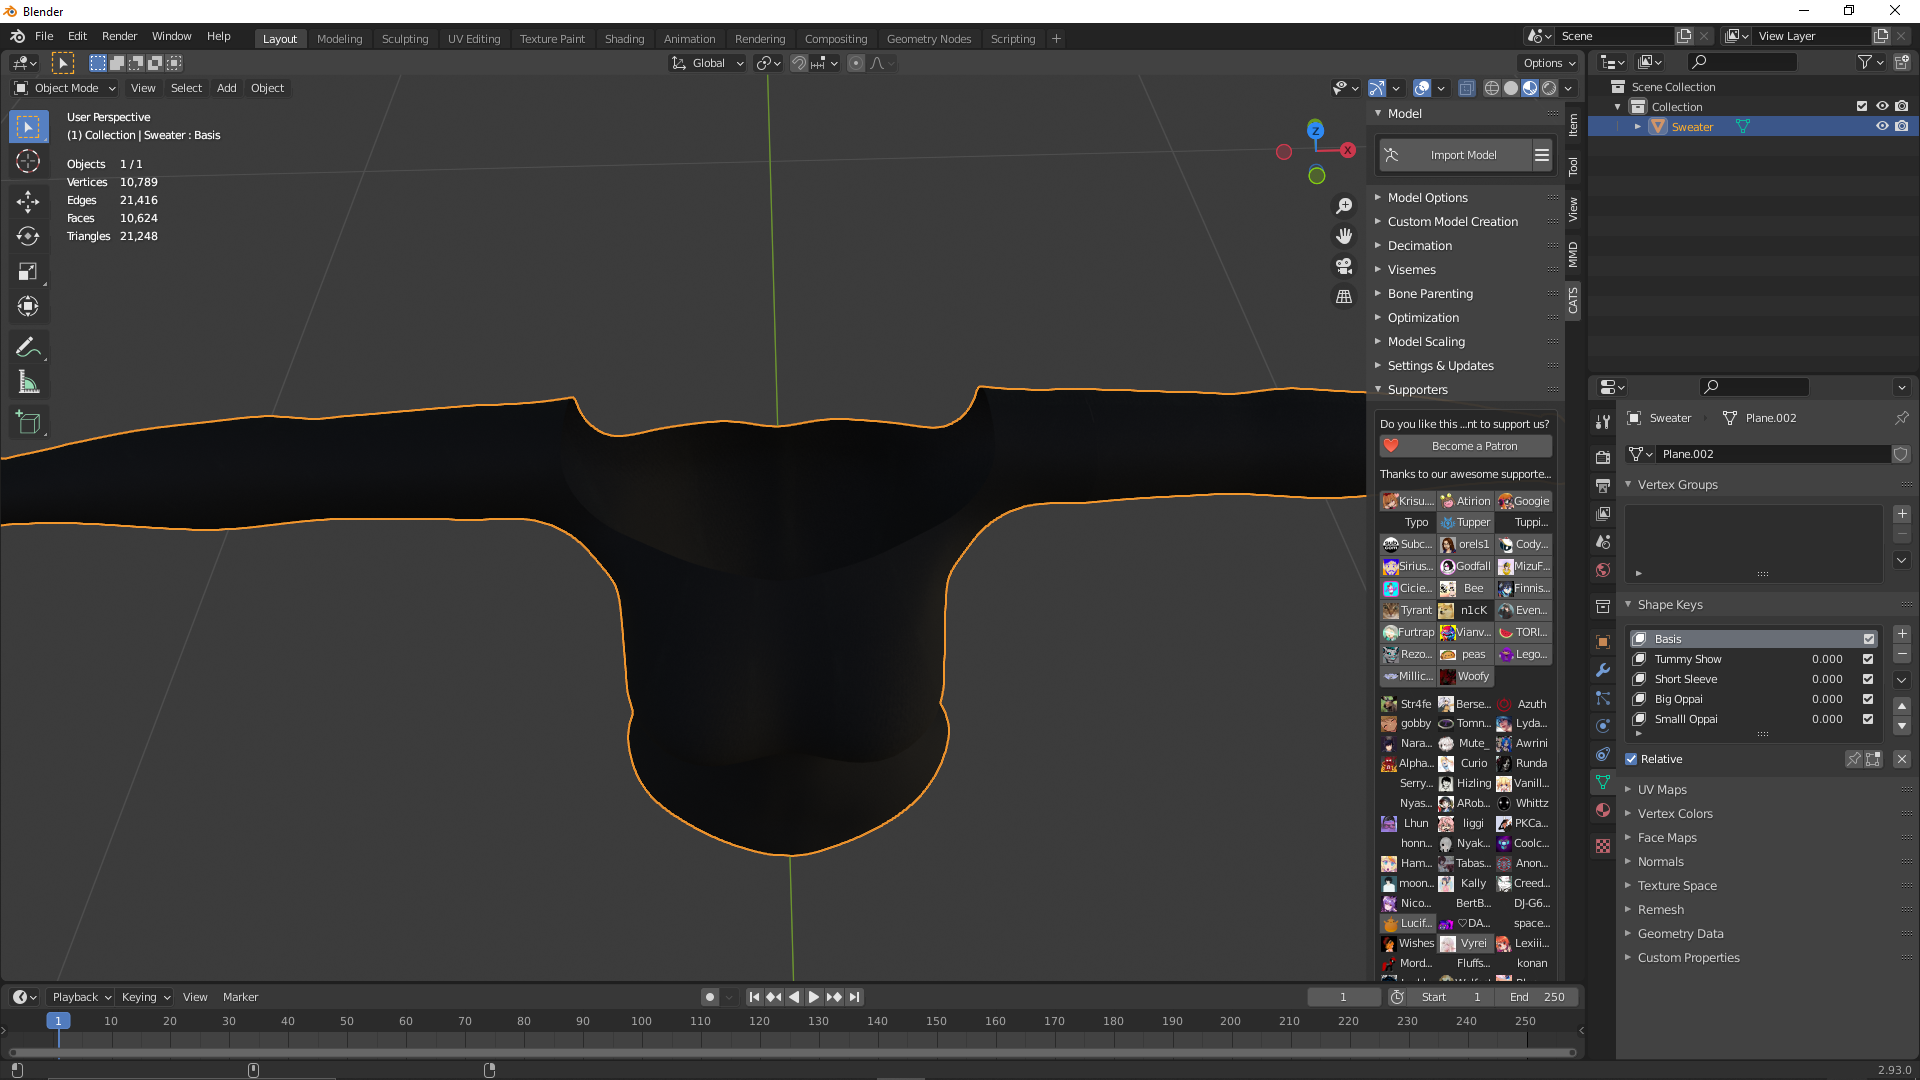The height and width of the screenshot is (1080, 1920).
Task: Click the Become a Patron button
Action: [x=1465, y=446]
